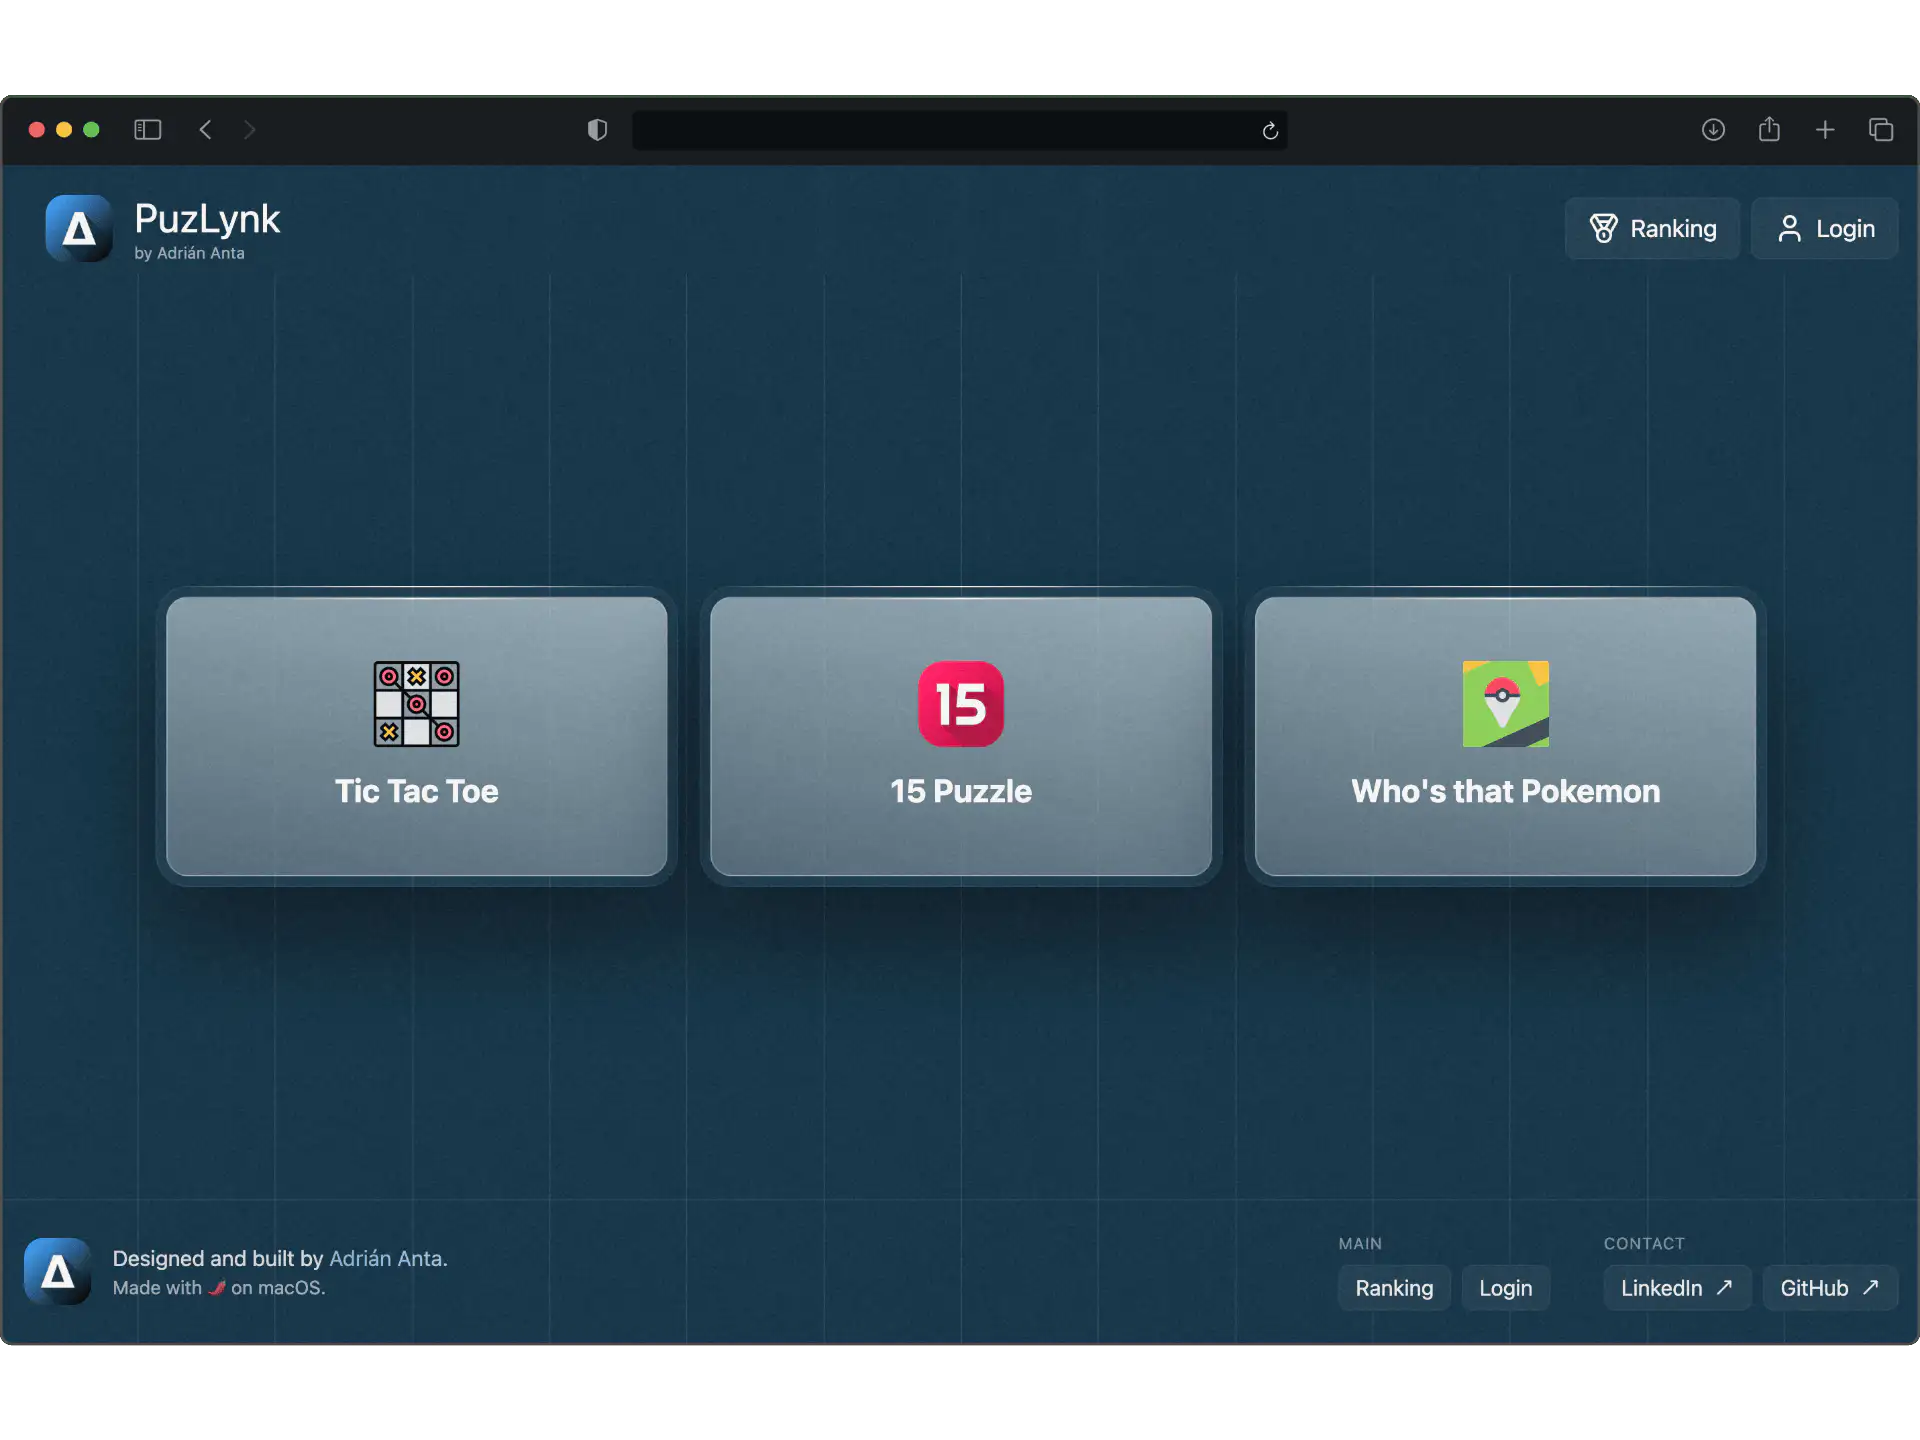The height and width of the screenshot is (1440, 1920).
Task: Select the 15 Puzzle card title
Action: tap(961, 791)
